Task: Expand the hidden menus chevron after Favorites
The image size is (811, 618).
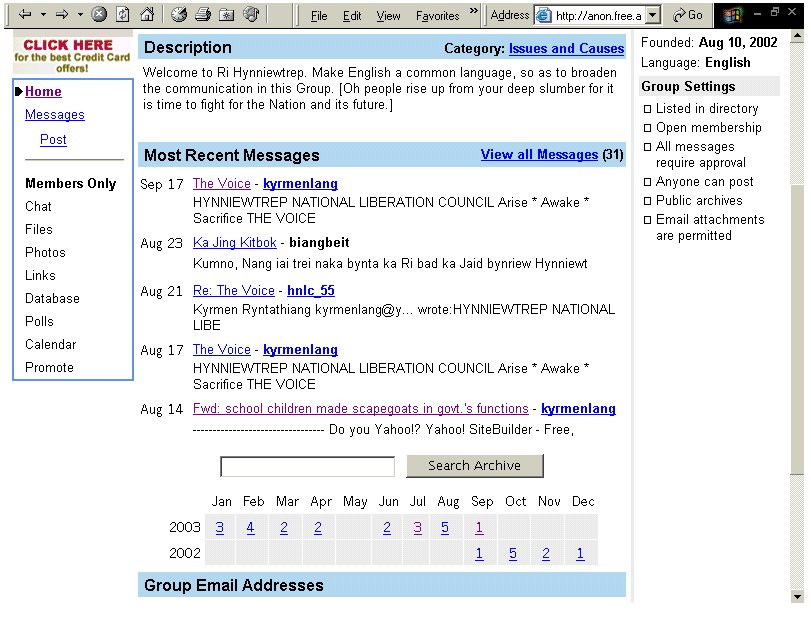Action: click(x=474, y=11)
